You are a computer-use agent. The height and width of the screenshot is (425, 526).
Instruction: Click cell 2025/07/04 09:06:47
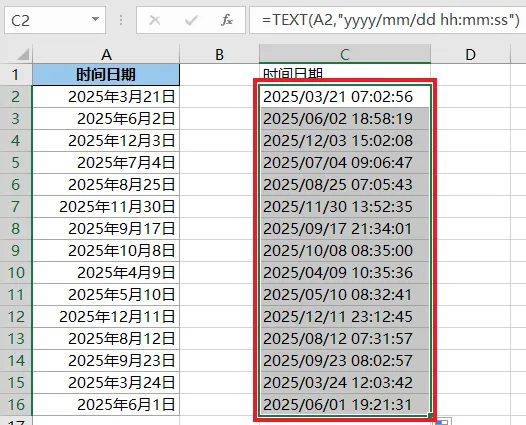coord(345,163)
